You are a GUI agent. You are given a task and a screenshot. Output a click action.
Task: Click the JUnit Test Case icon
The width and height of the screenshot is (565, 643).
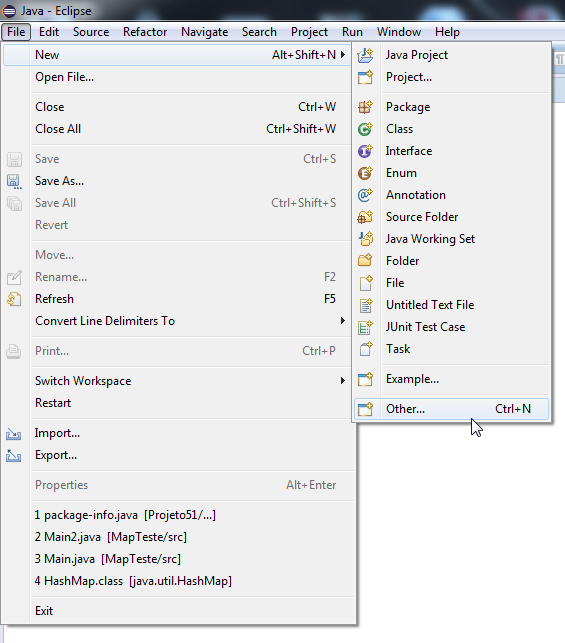tap(365, 327)
